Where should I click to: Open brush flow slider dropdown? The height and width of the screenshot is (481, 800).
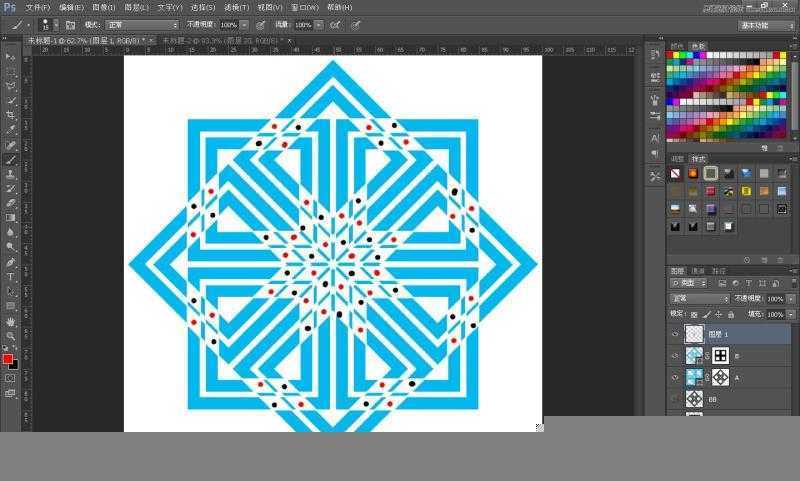click(x=319, y=24)
